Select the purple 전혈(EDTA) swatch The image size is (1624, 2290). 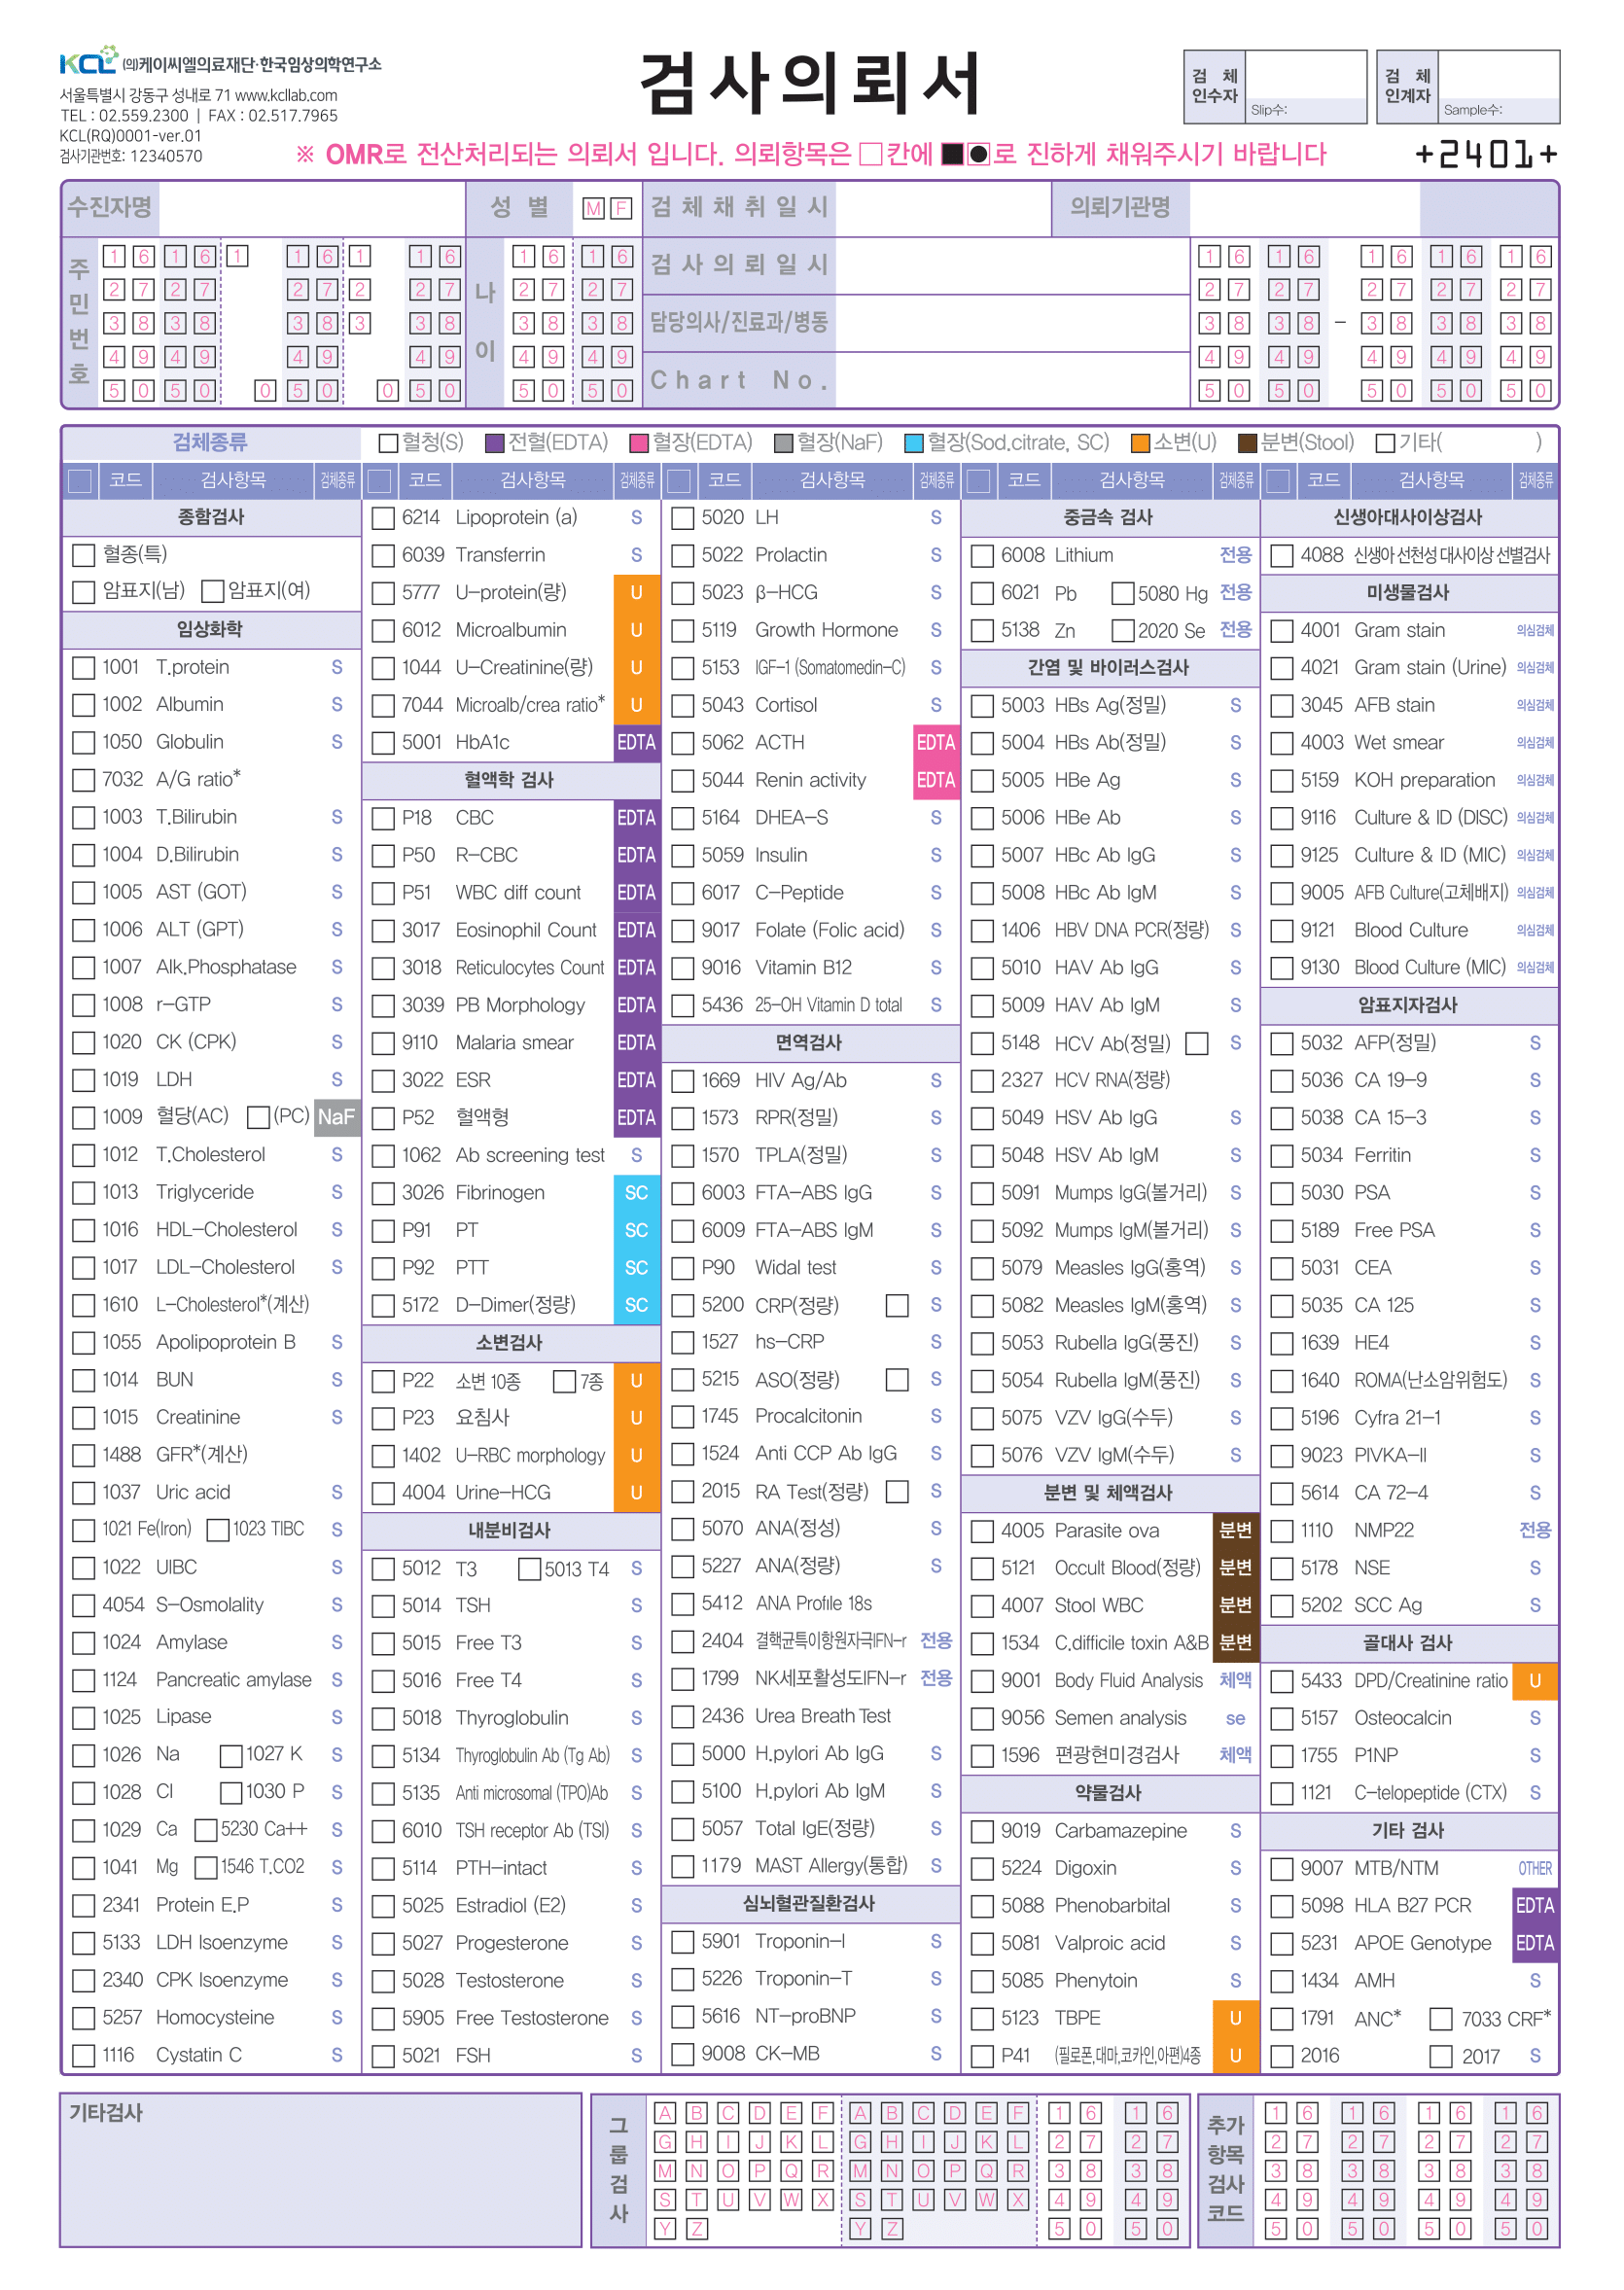pyautogui.click(x=494, y=443)
